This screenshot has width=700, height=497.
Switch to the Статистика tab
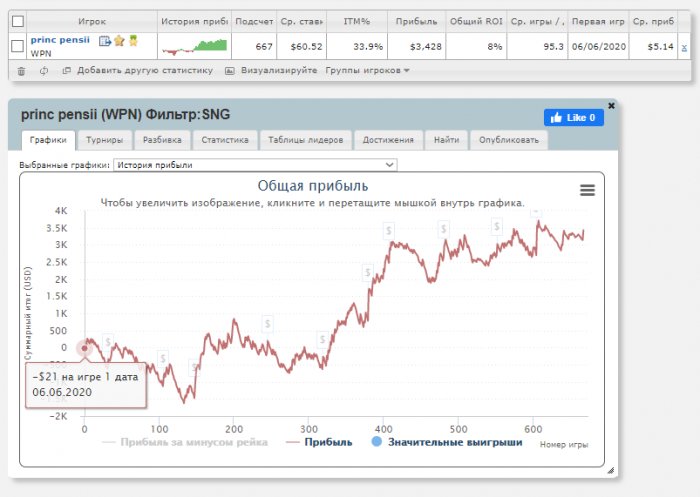pyautogui.click(x=225, y=140)
